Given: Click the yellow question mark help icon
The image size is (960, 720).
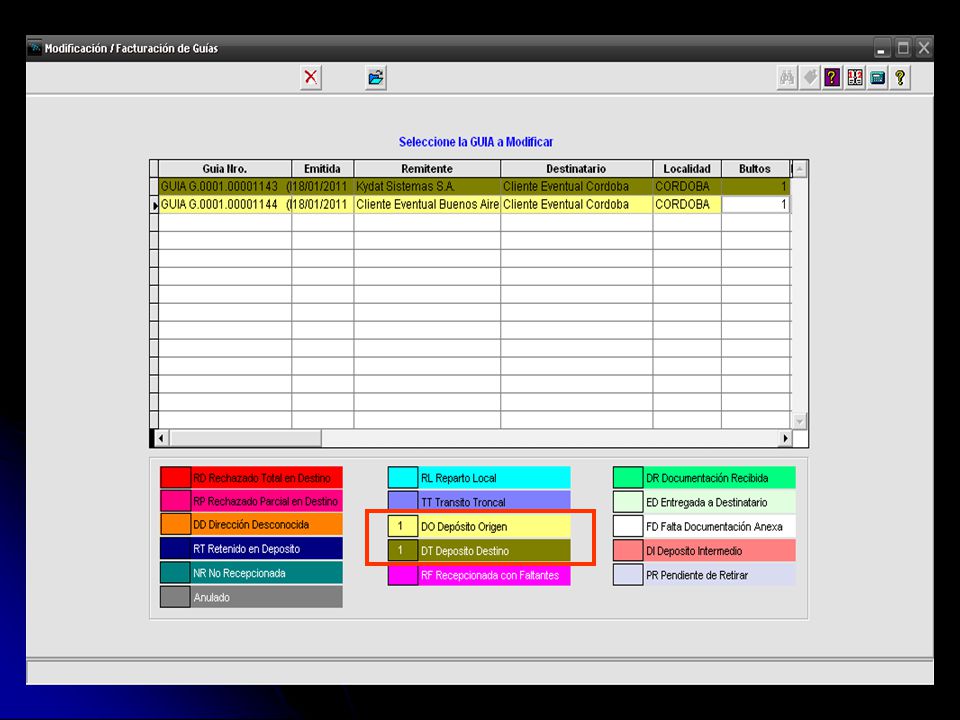Looking at the screenshot, I should 900,78.
